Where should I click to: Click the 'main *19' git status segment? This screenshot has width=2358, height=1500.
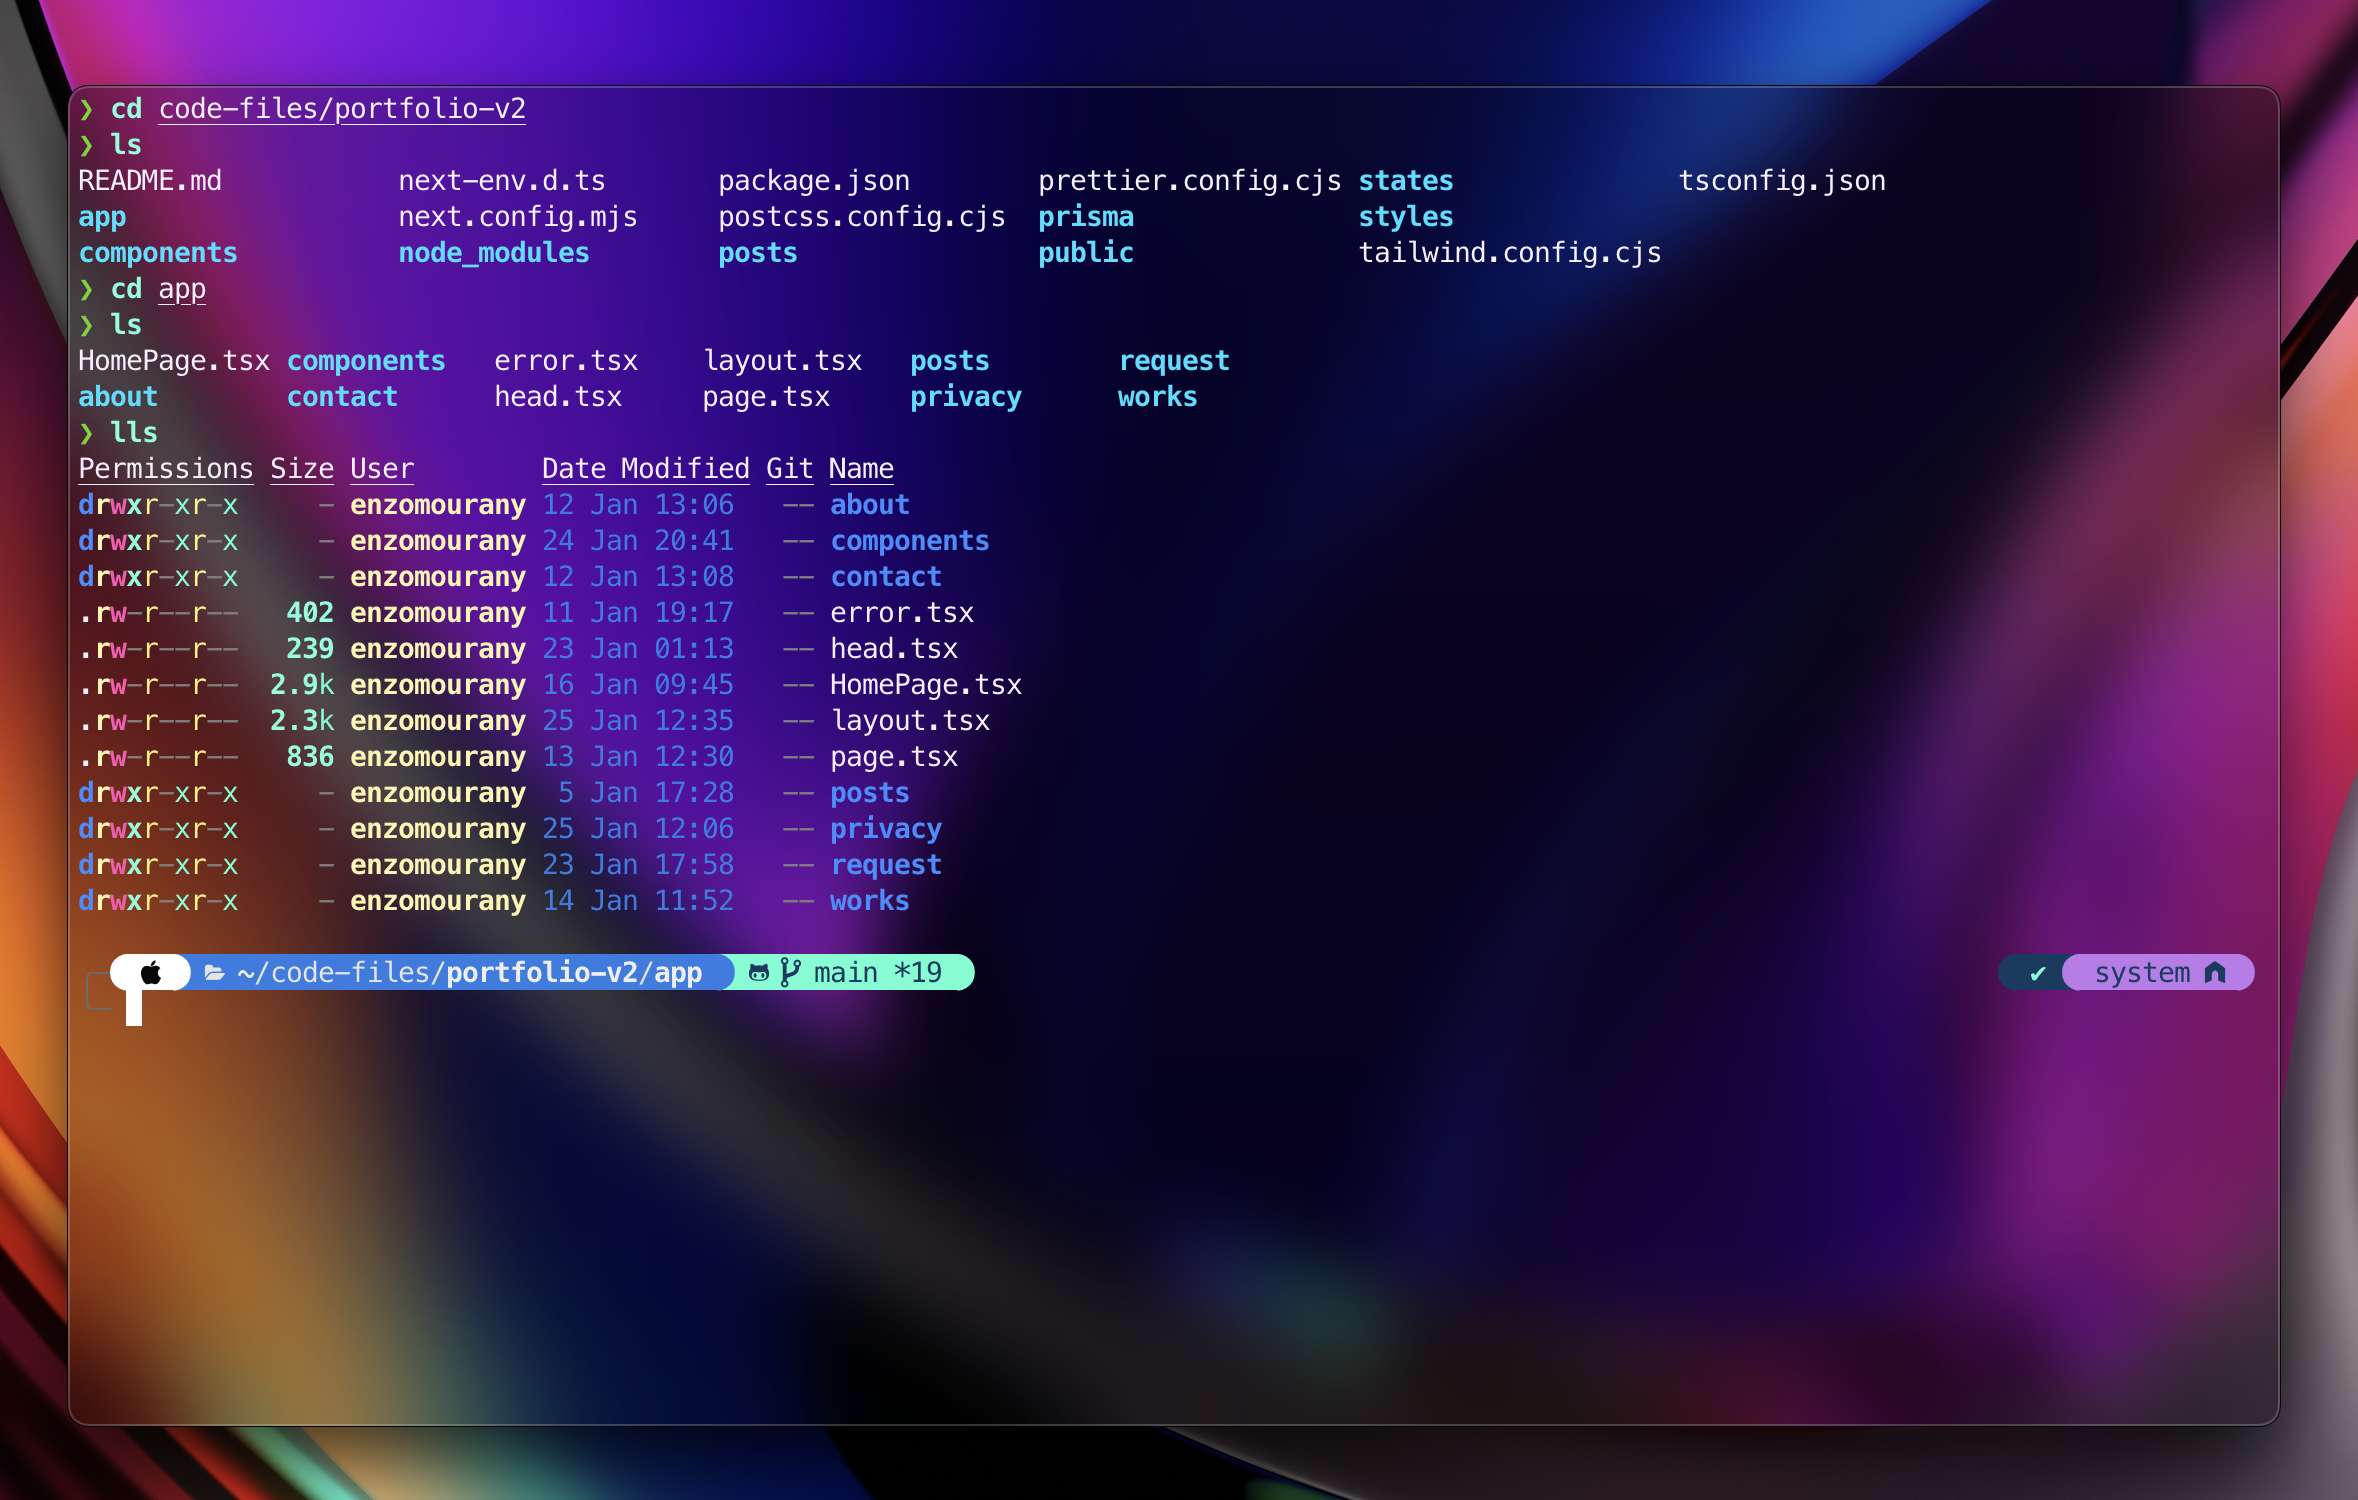pyautogui.click(x=877, y=972)
